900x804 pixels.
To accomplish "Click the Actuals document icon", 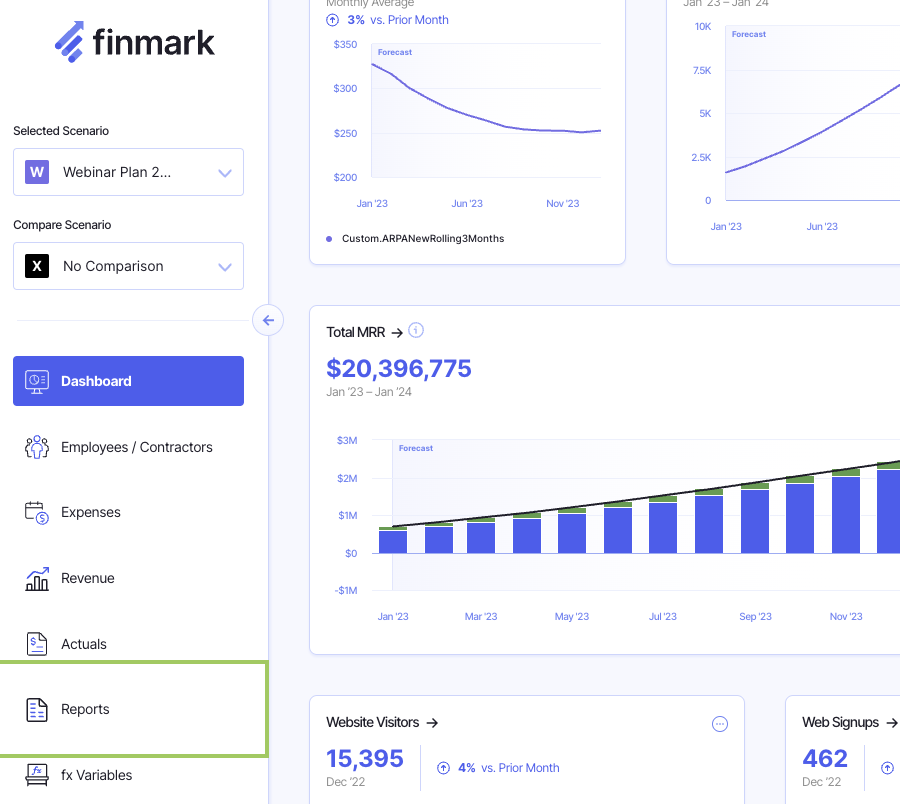I will [37, 644].
